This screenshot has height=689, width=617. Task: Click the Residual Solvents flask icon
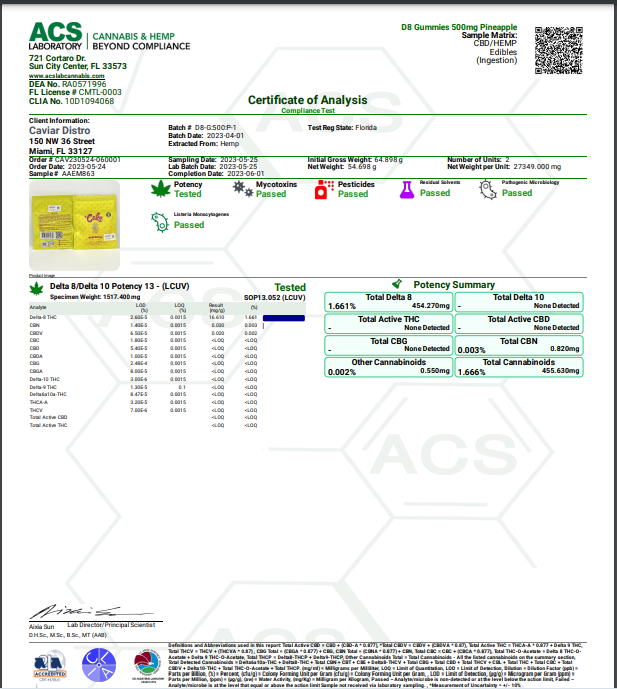tap(406, 190)
